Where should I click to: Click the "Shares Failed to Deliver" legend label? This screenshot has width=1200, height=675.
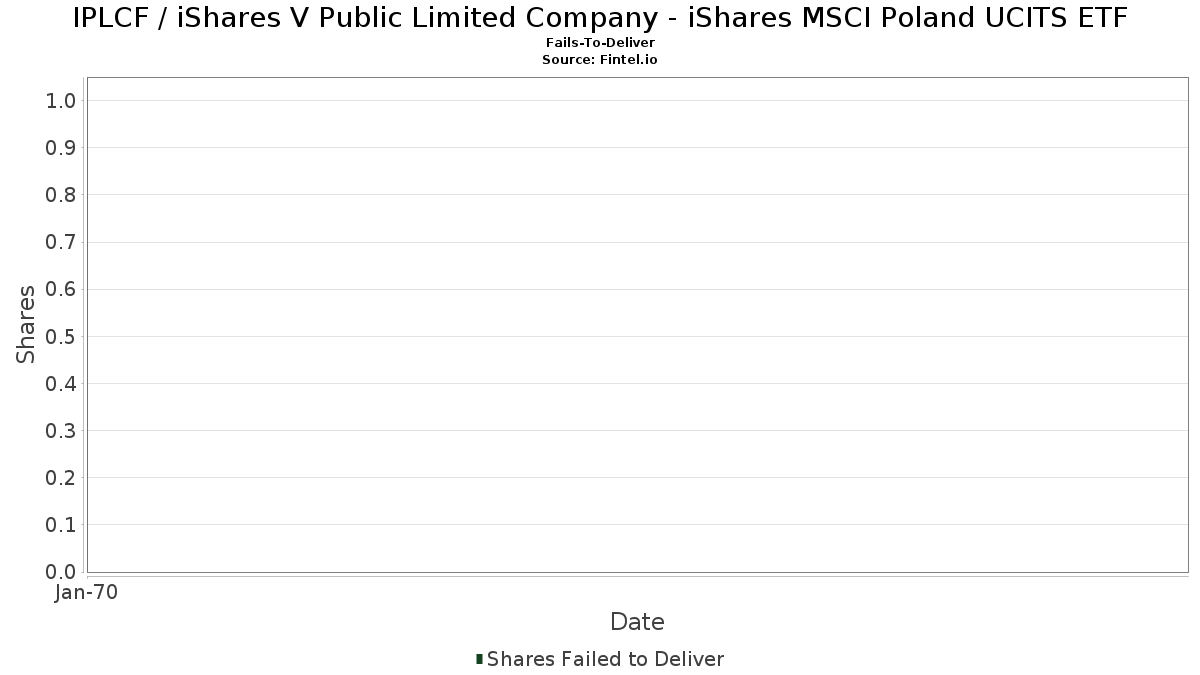click(x=605, y=659)
